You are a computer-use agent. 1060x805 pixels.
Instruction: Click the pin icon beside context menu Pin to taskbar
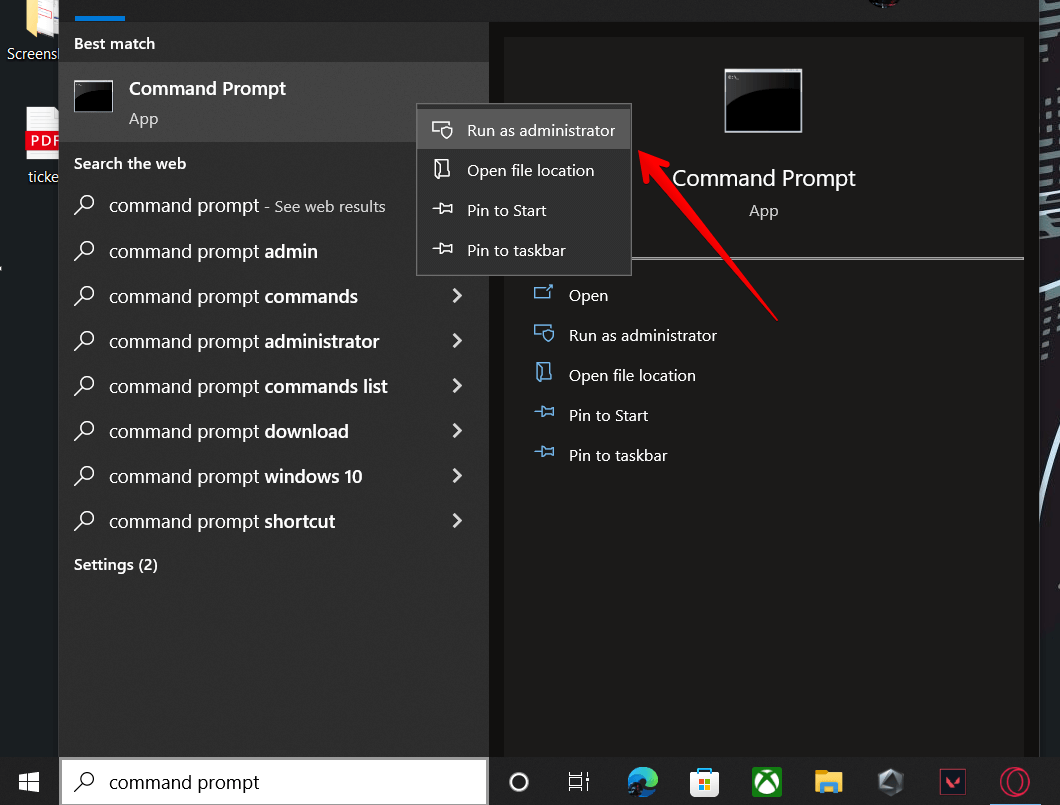443,249
